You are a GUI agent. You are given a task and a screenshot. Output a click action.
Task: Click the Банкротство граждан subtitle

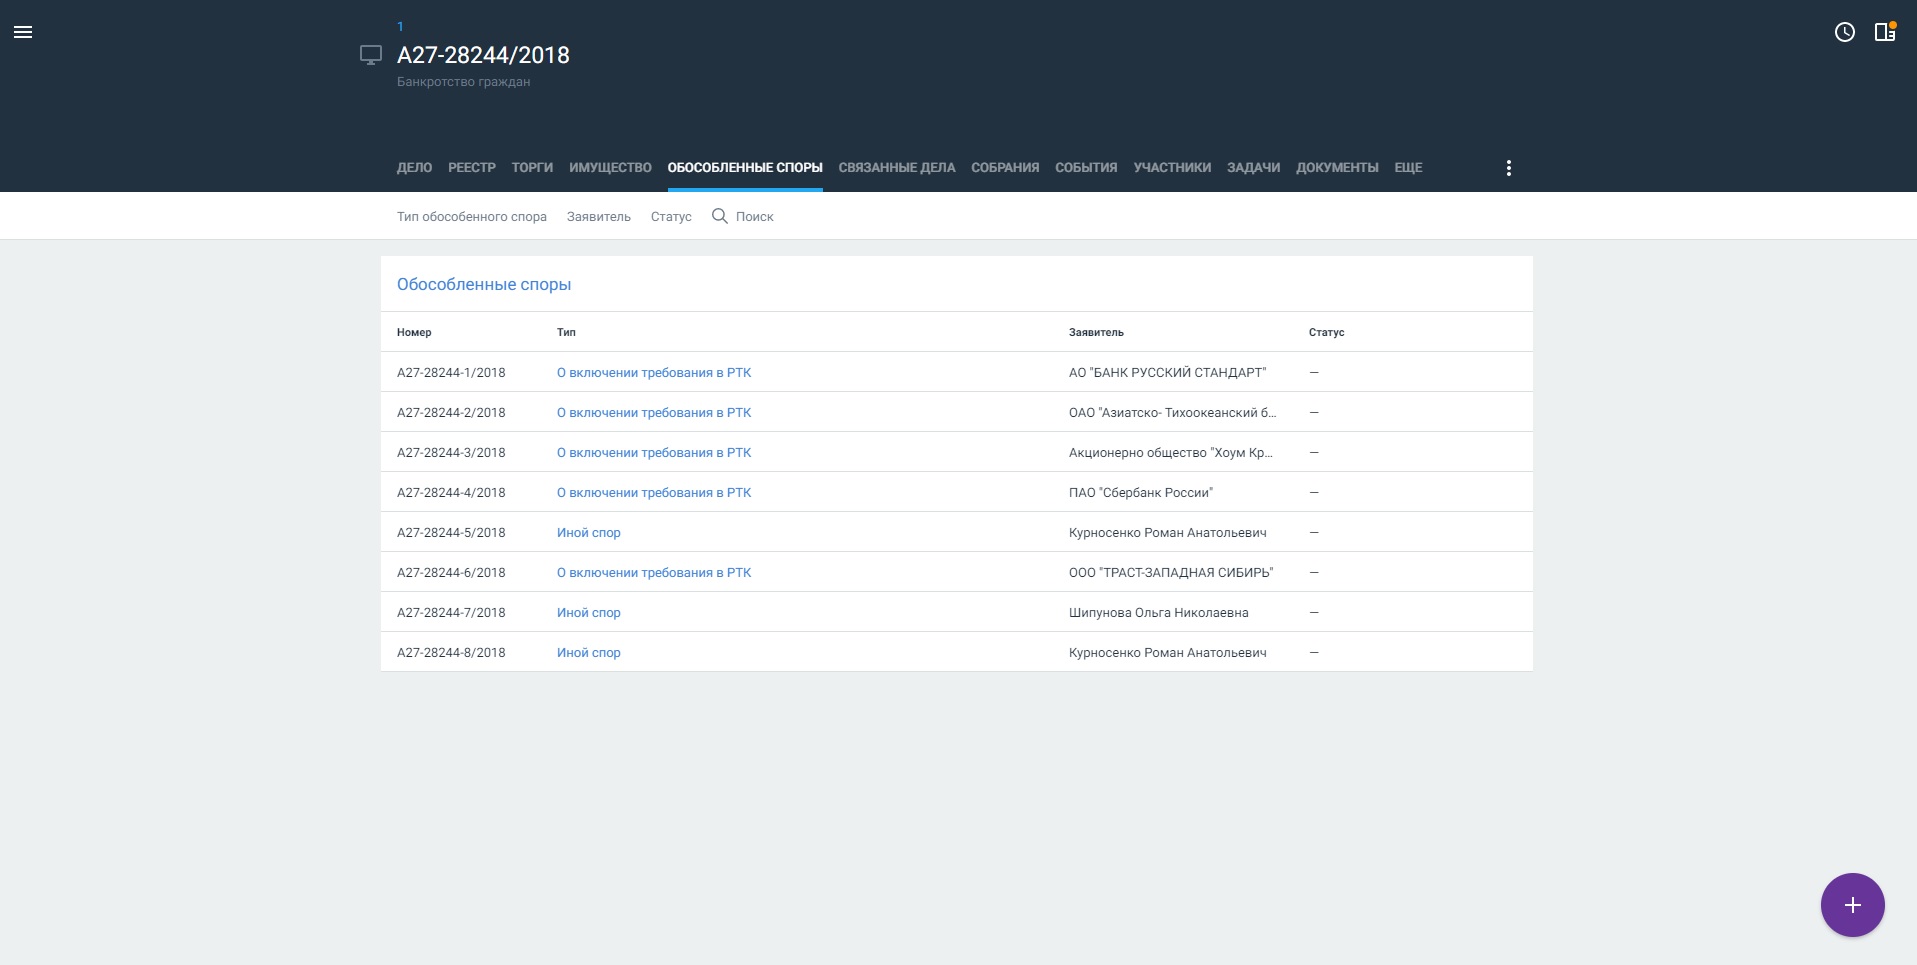(x=463, y=82)
